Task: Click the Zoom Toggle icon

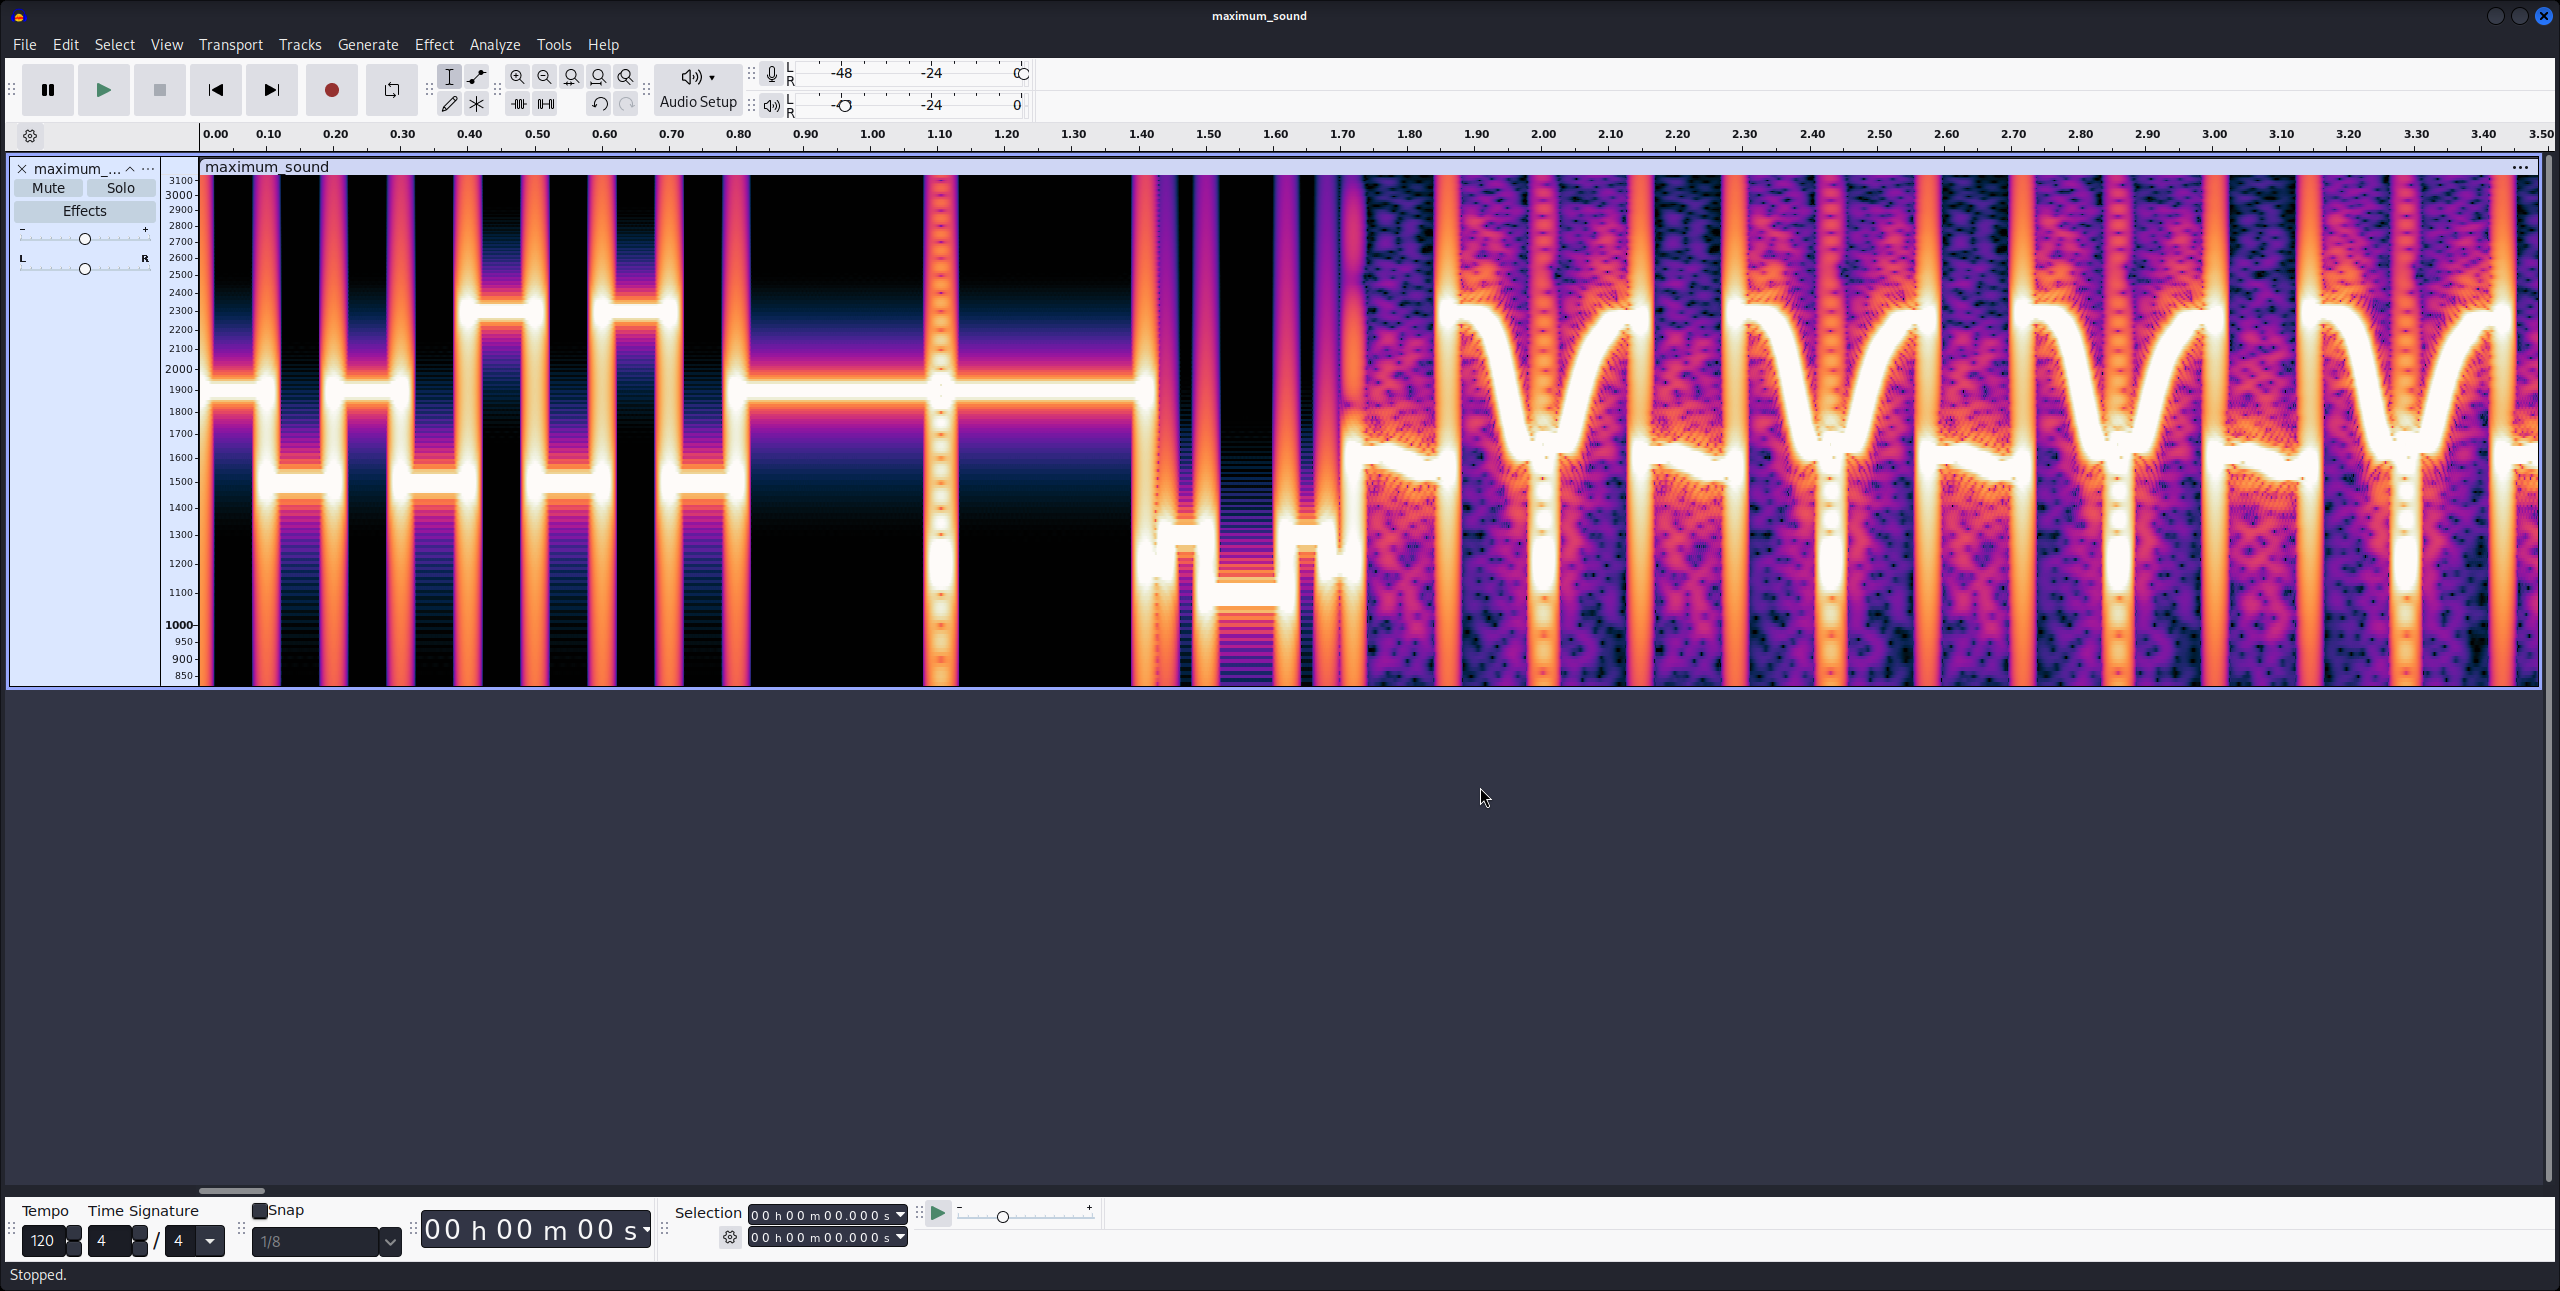Action: [626, 76]
